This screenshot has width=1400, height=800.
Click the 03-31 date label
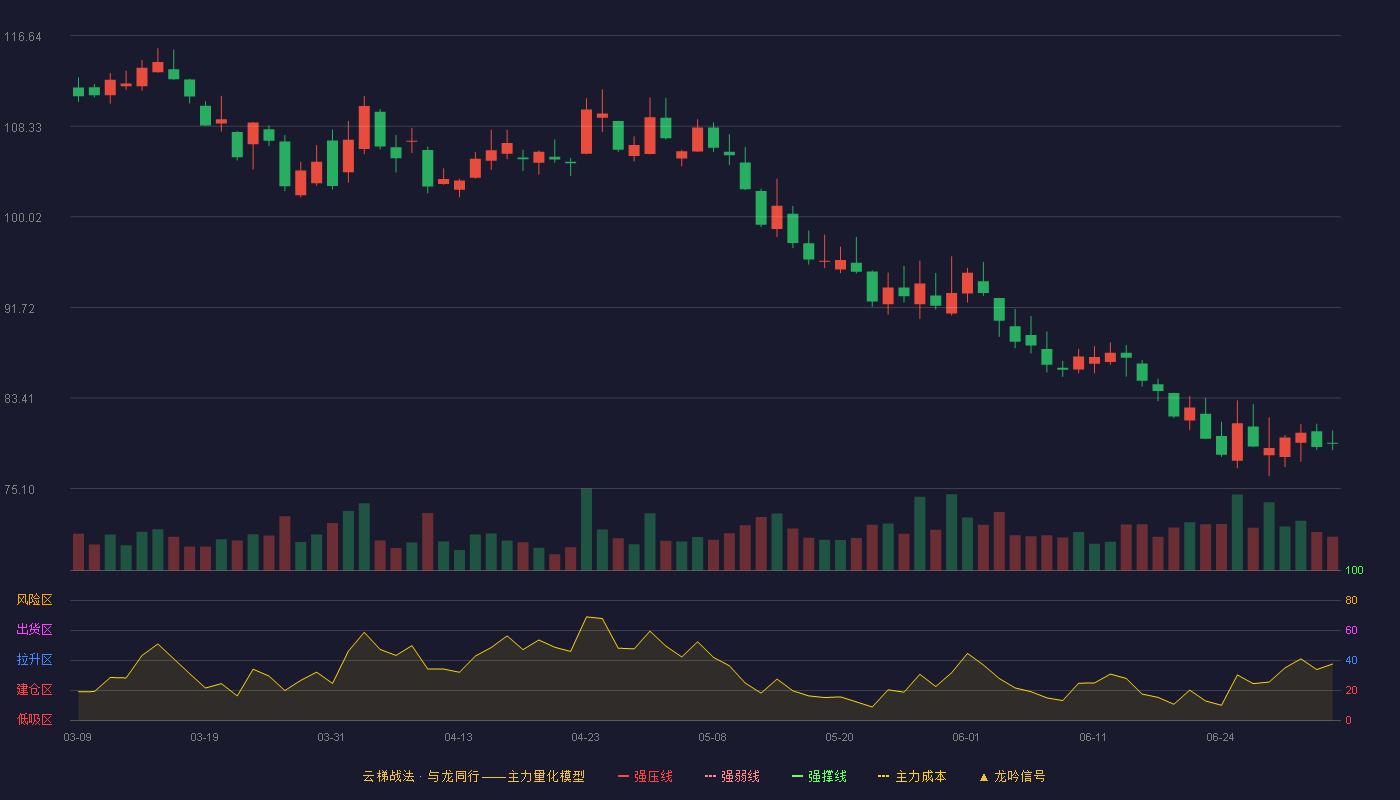pos(331,737)
